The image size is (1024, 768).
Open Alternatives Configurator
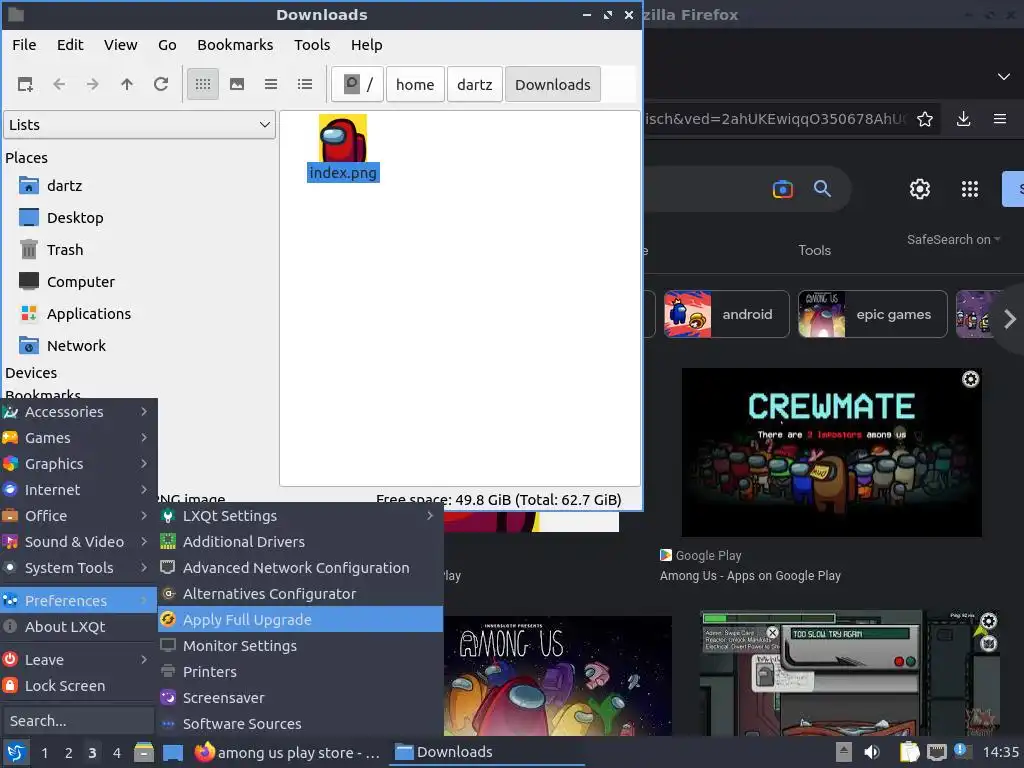click(x=300, y=594)
